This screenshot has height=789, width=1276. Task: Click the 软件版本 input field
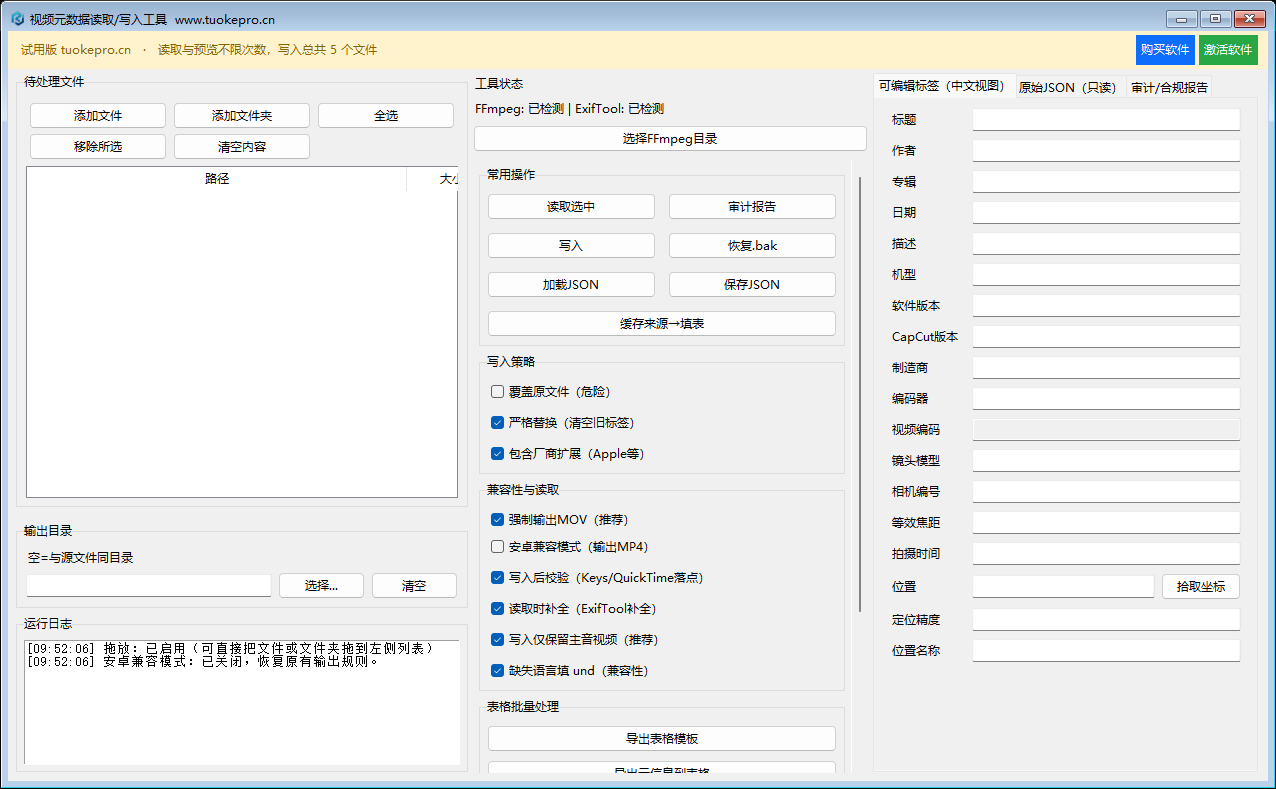[x=1106, y=306]
